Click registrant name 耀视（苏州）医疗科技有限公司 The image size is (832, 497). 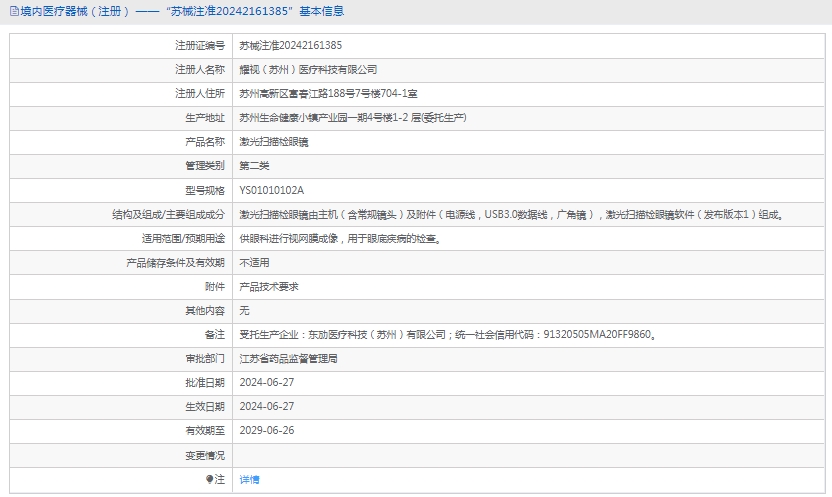[308, 69]
